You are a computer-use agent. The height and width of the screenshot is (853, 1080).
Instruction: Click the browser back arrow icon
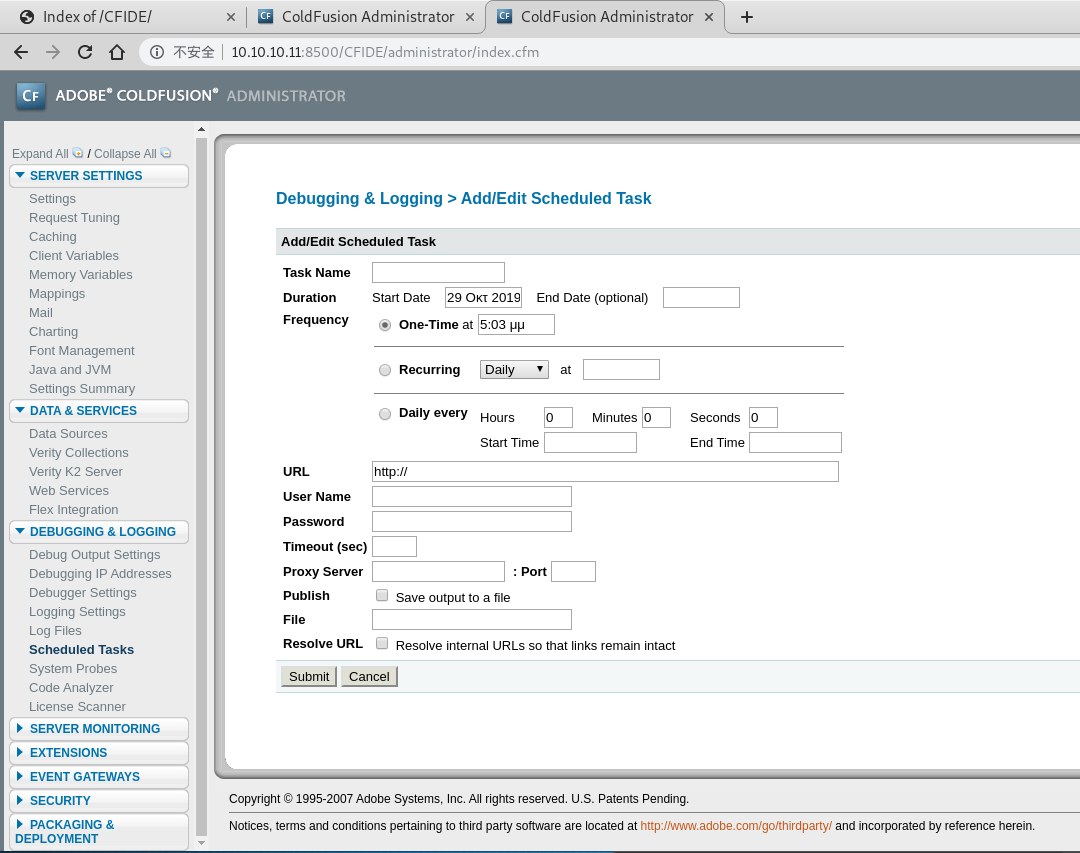tap(21, 52)
